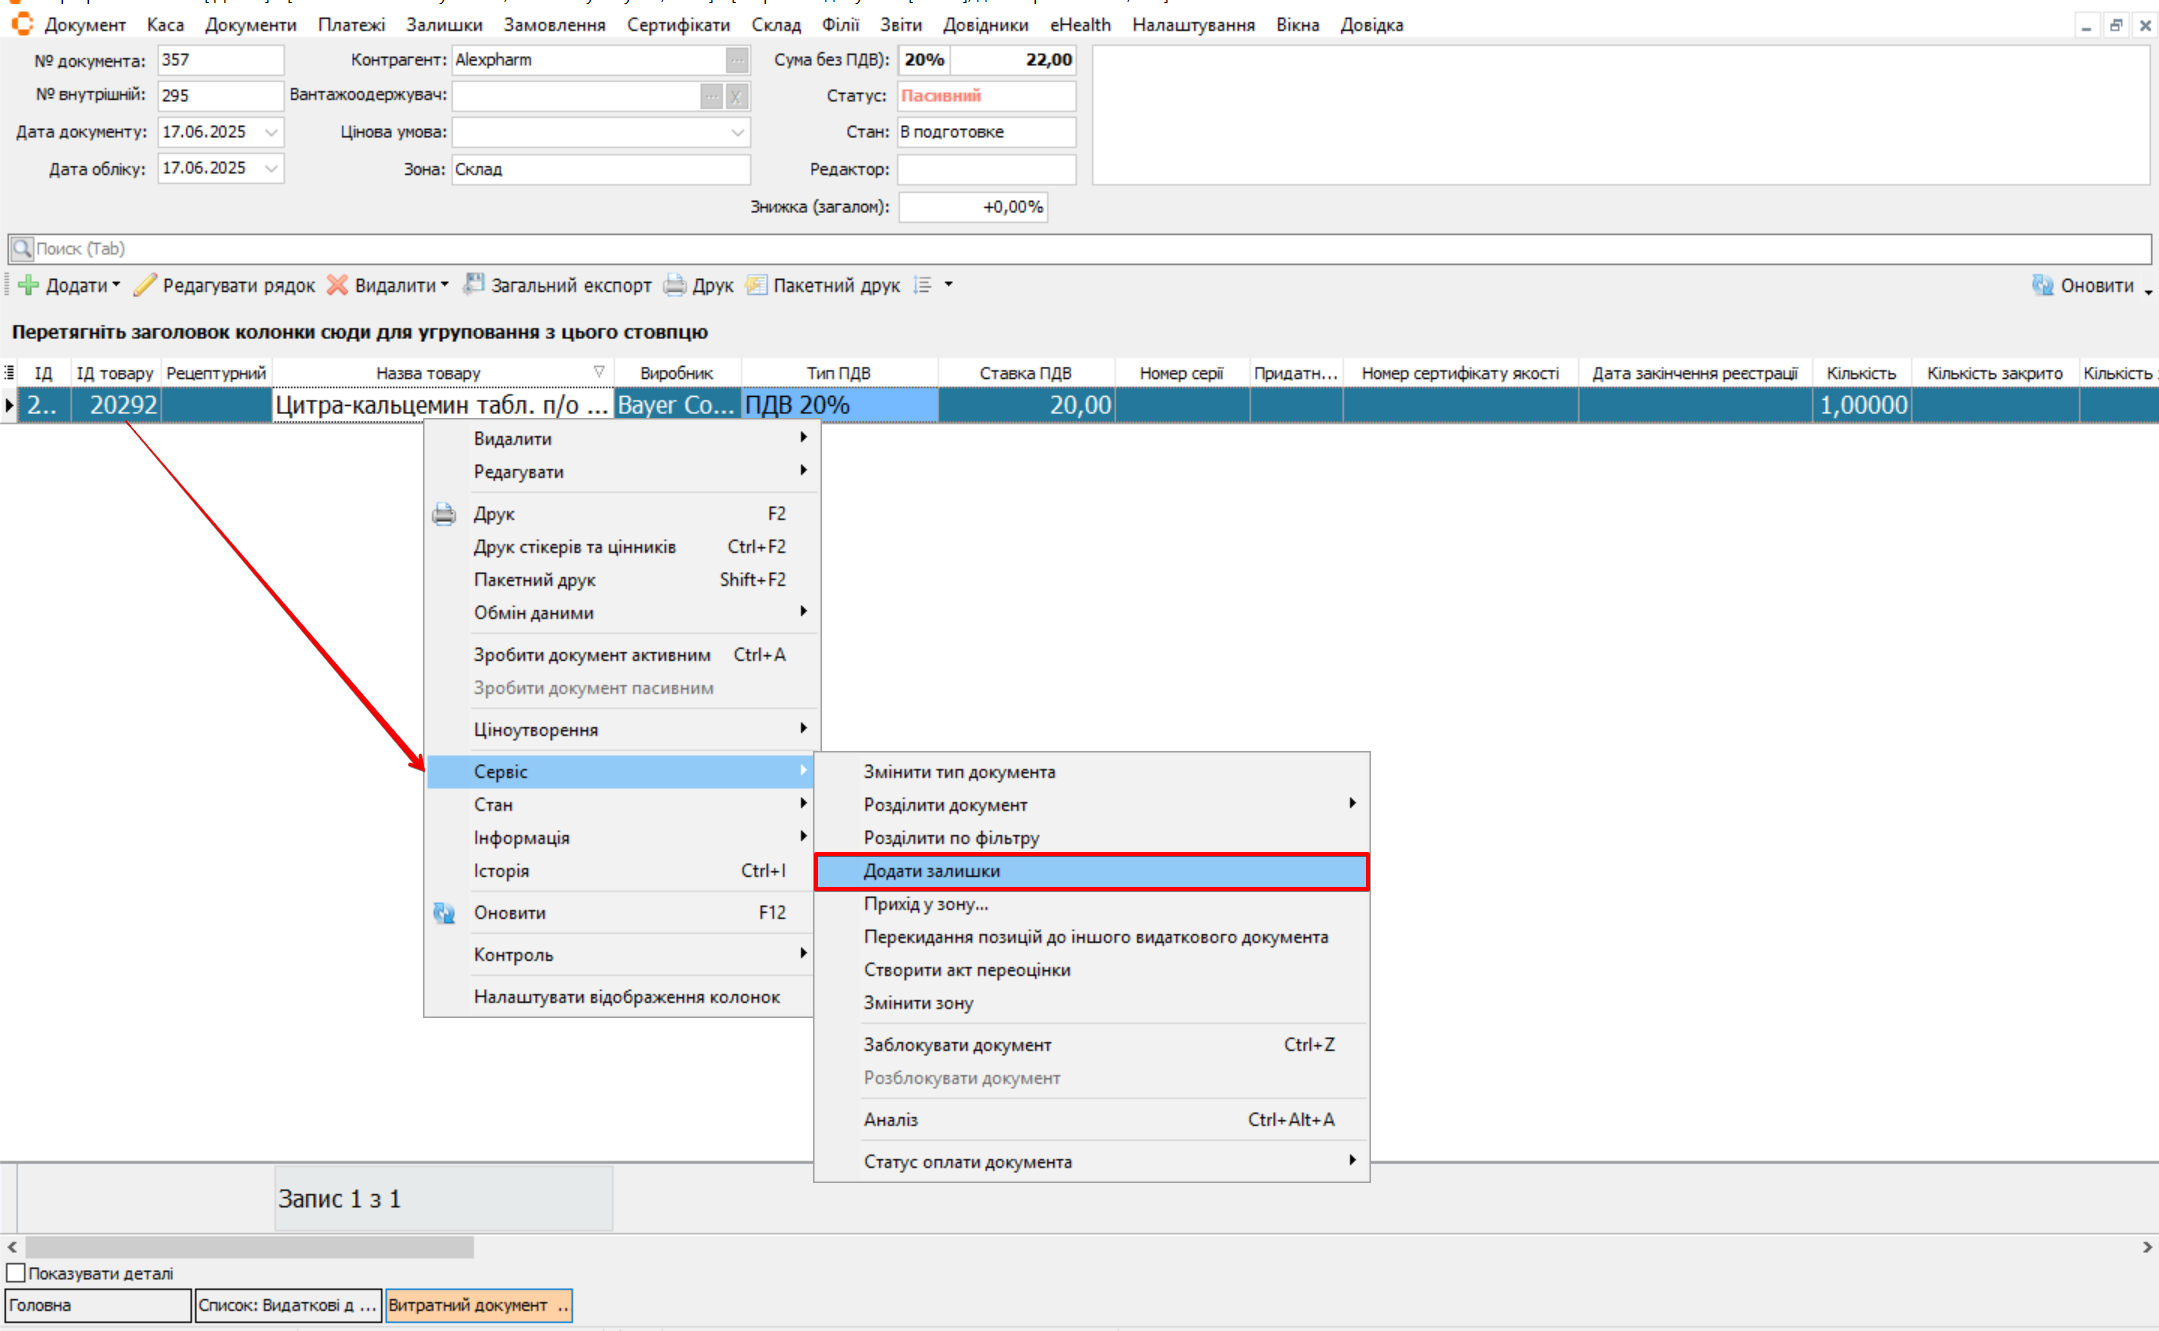Click the horizontal scrollbar thumb

pos(250,1247)
